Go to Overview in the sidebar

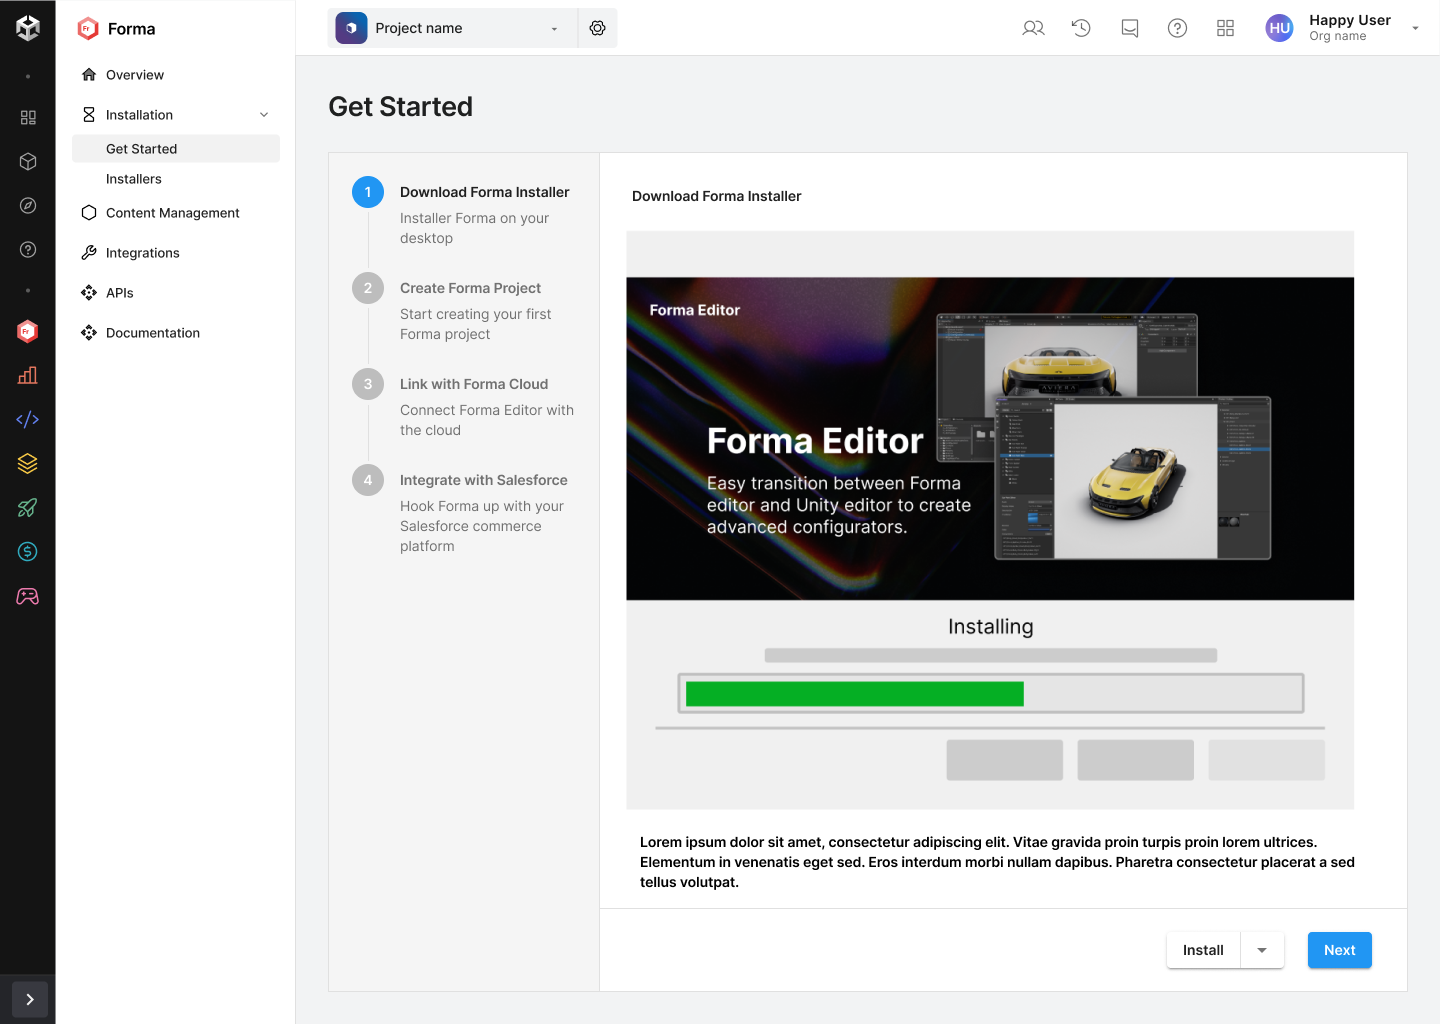click(x=176, y=75)
